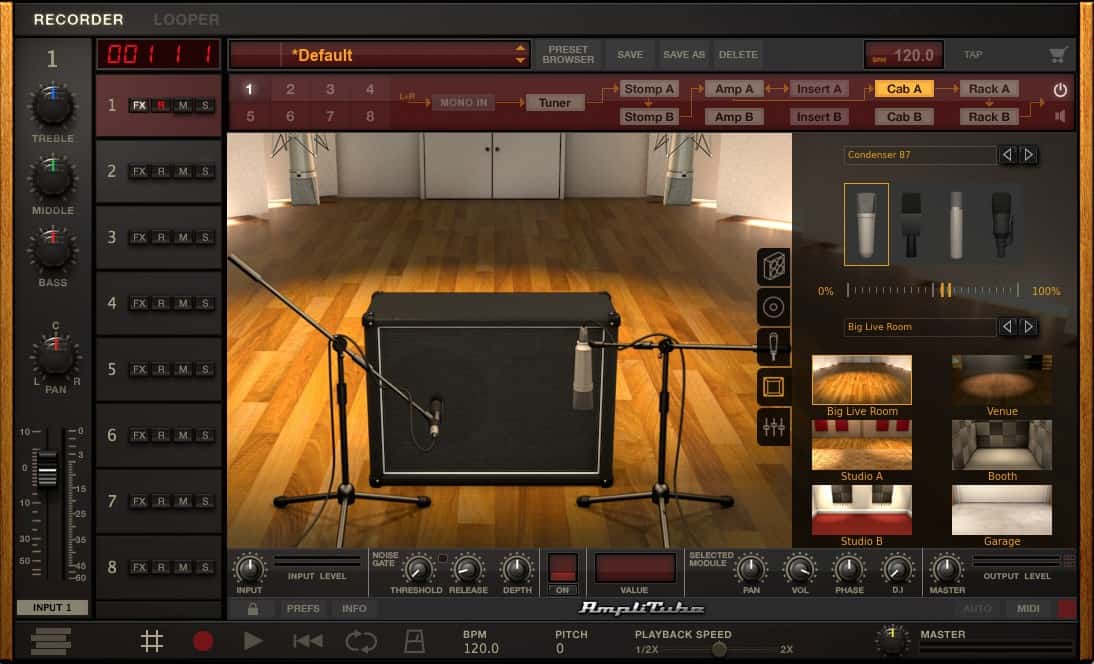
Task: Enable loop playback icon
Action: (361, 641)
